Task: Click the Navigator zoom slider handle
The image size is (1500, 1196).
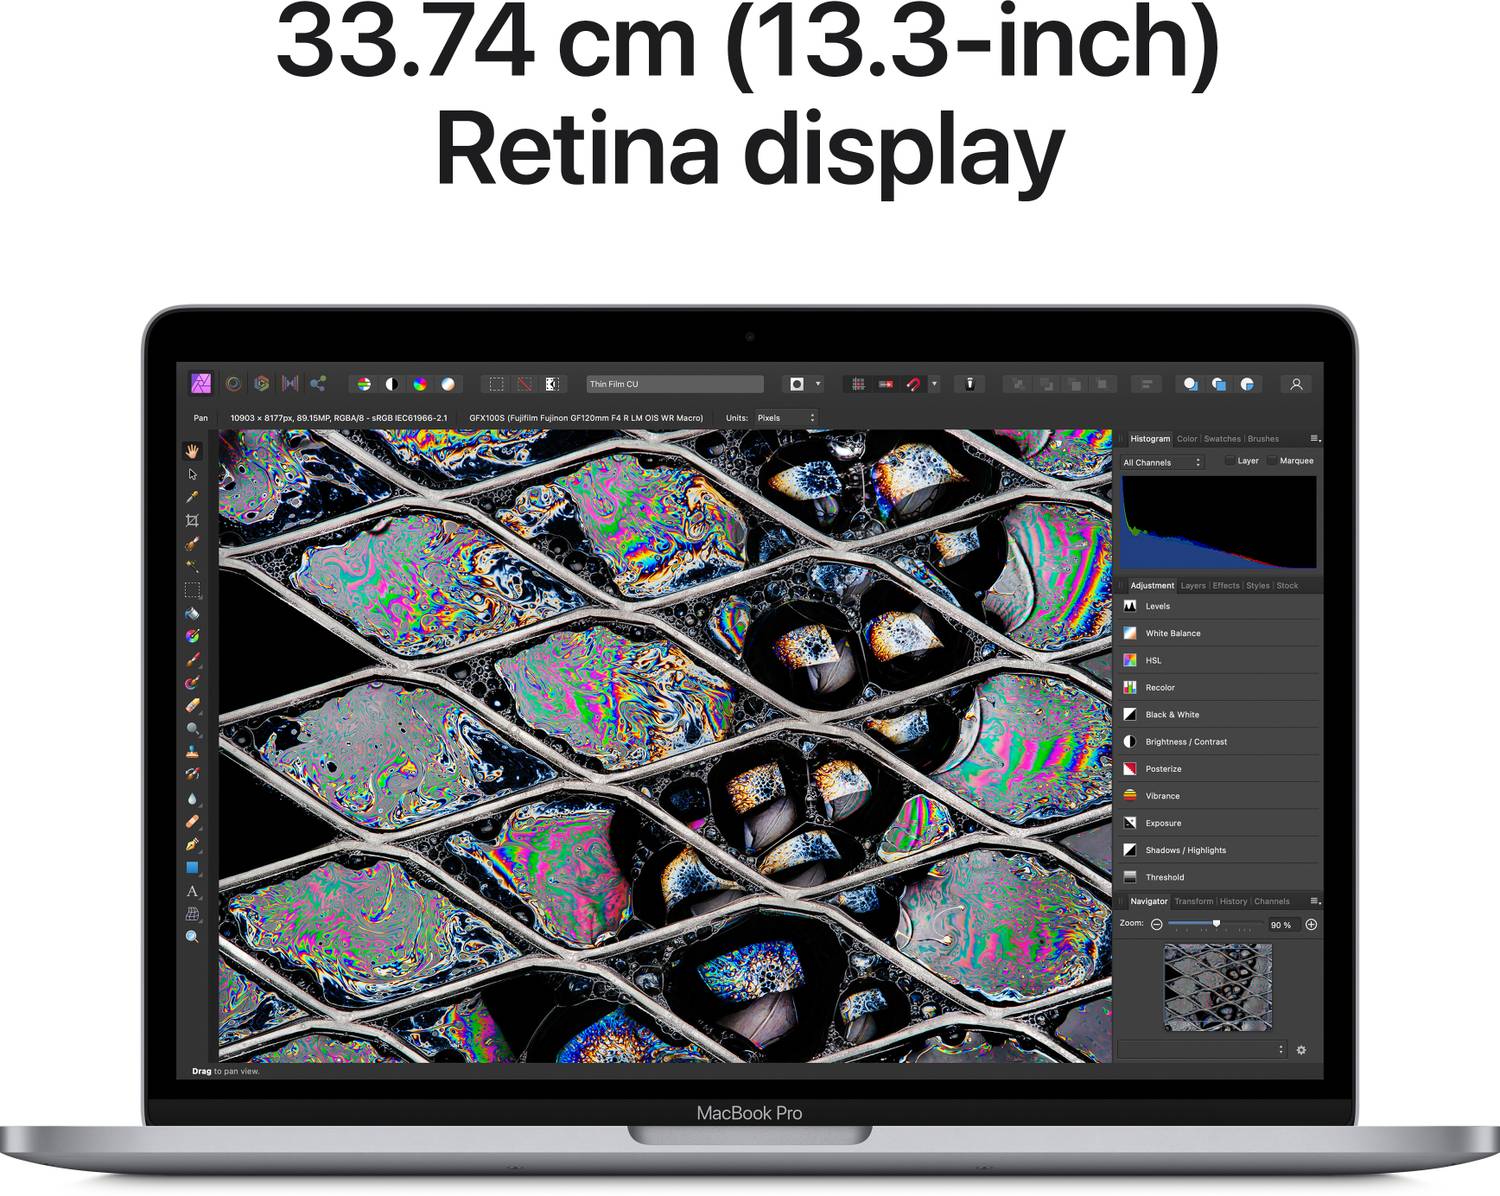Action: pyautogui.click(x=1216, y=924)
